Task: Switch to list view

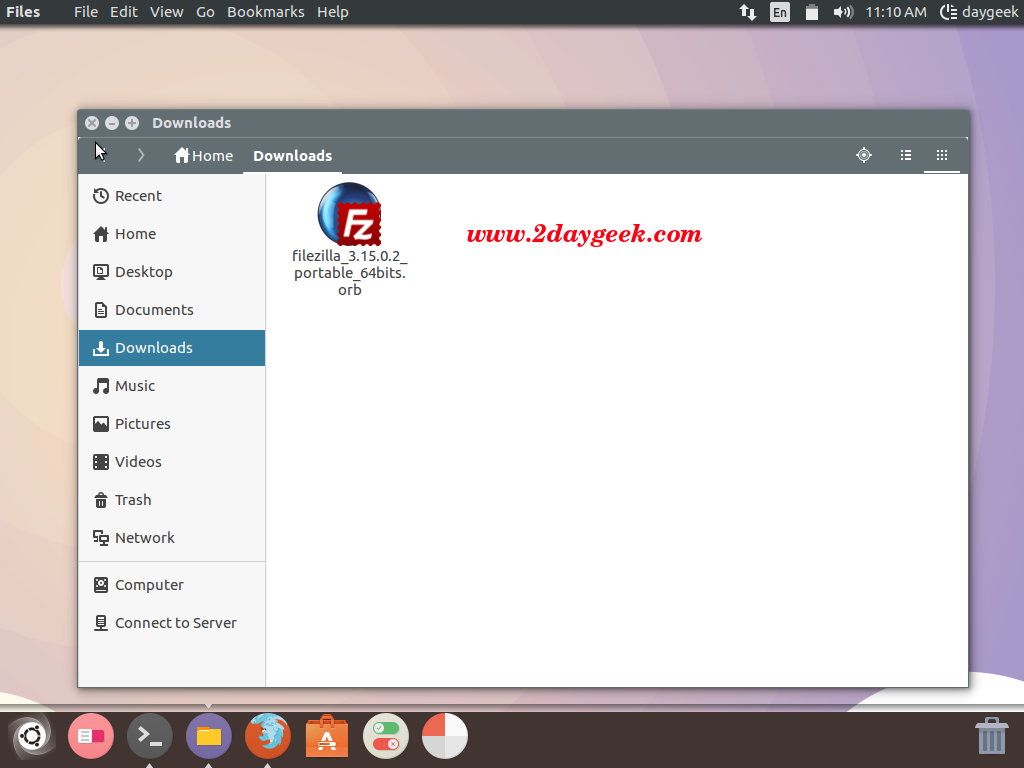Action: click(x=906, y=155)
